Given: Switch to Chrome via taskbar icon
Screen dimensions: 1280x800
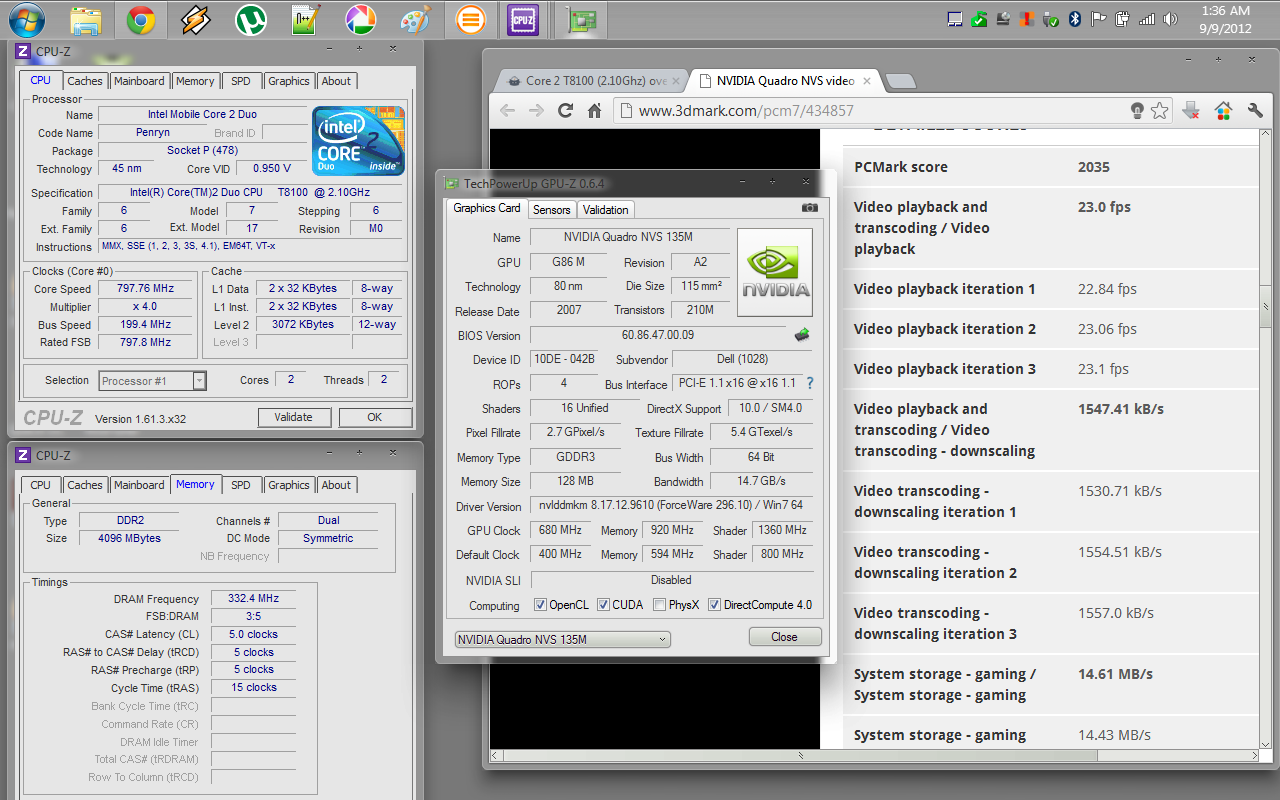Looking at the screenshot, I should [141, 19].
